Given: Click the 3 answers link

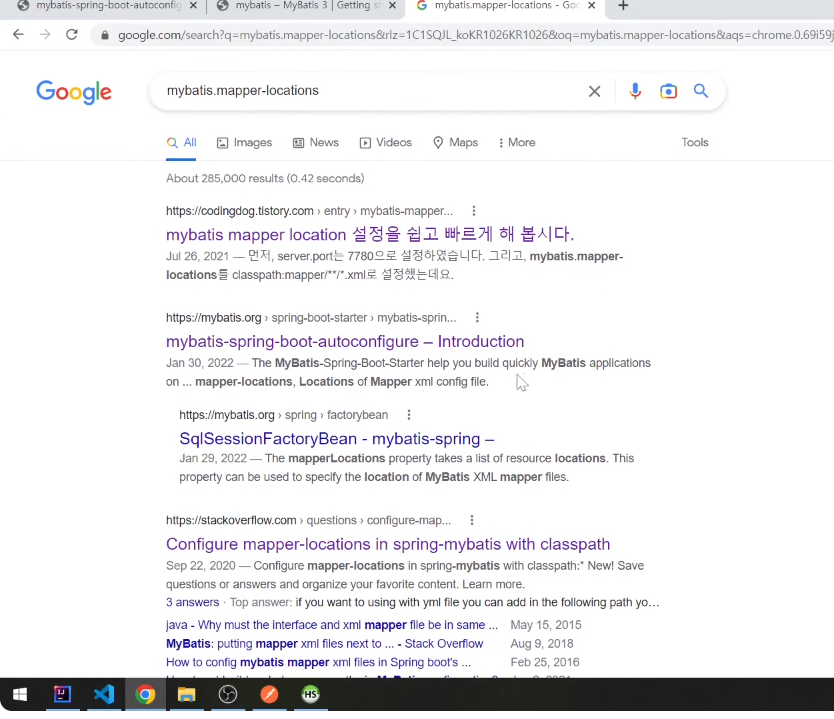Looking at the screenshot, I should pos(193,603).
